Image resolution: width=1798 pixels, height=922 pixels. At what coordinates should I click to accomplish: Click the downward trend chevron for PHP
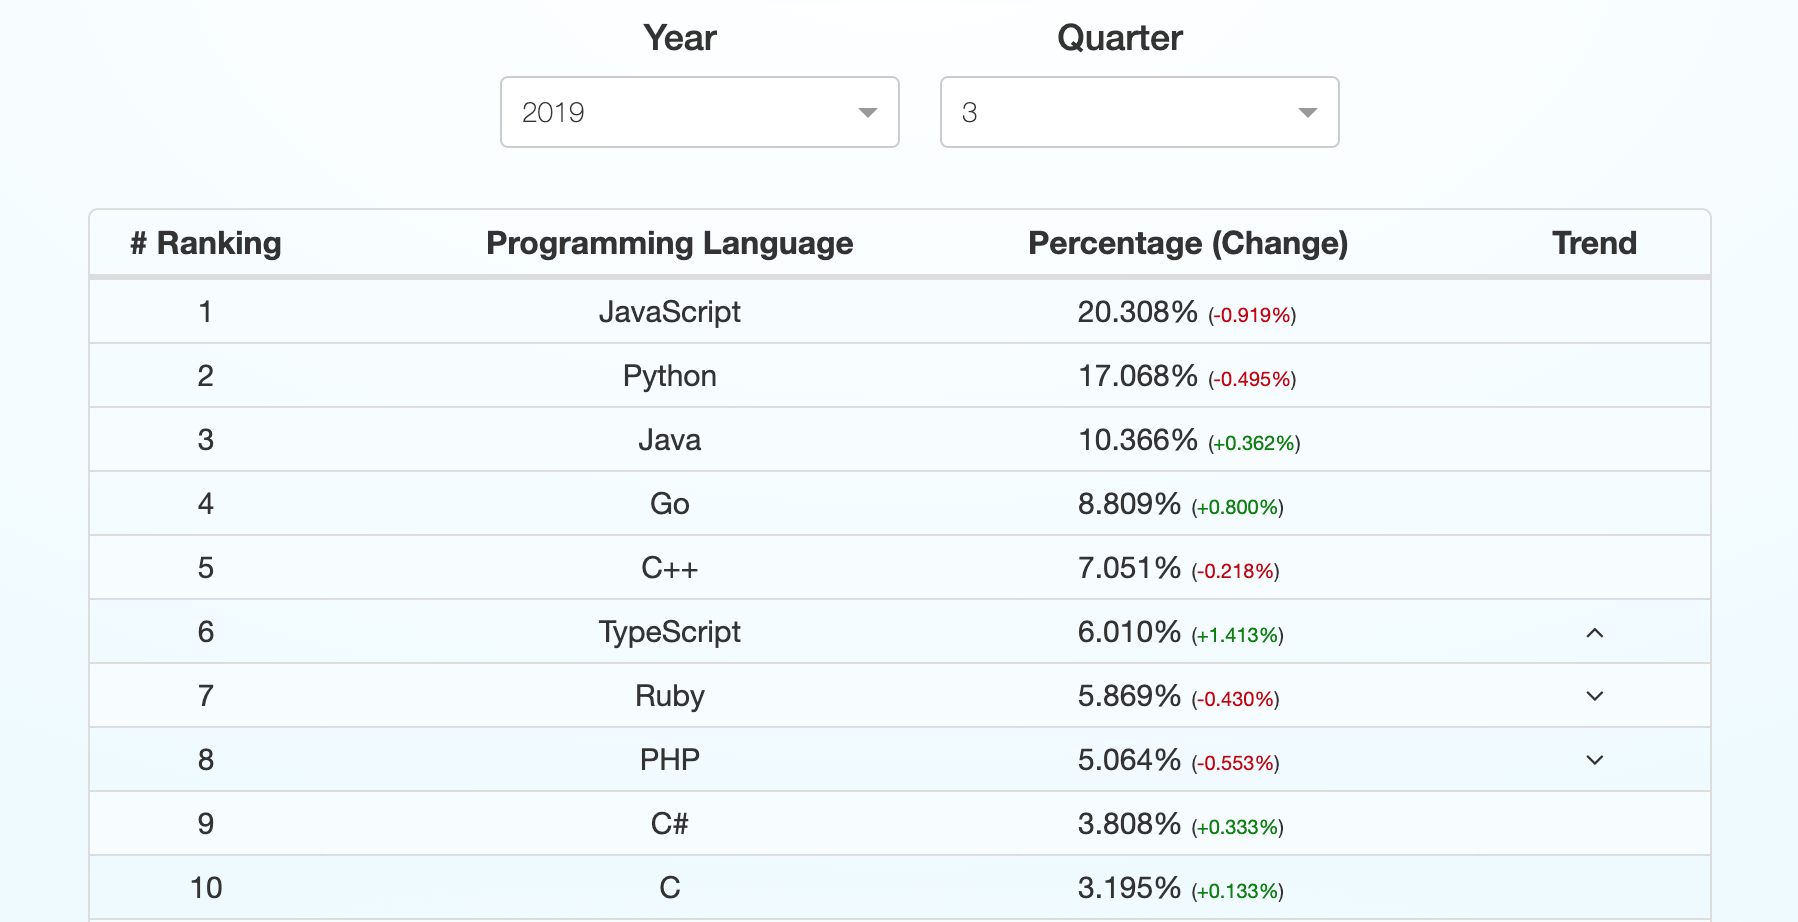tap(1594, 760)
